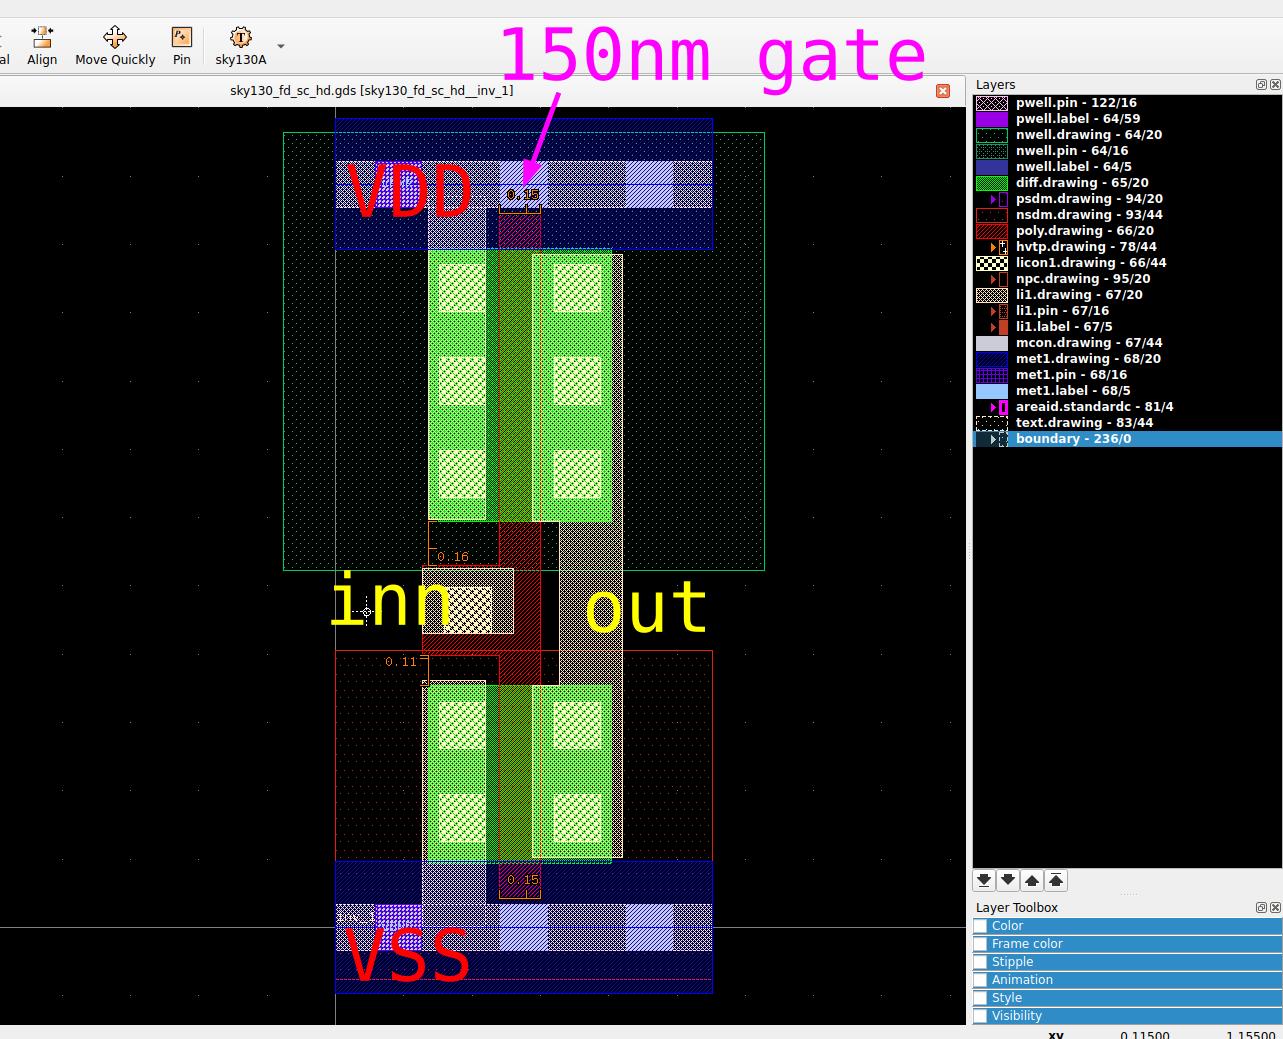
Task: Expand the Color section in Layer Toolbox
Action: tap(1007, 926)
